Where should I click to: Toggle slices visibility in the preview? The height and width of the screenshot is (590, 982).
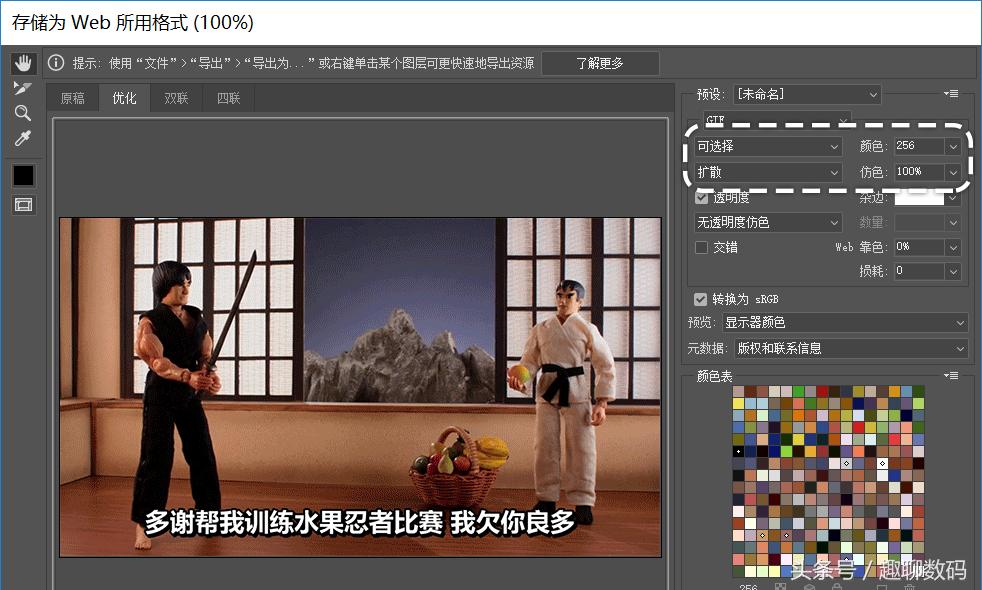(23, 204)
